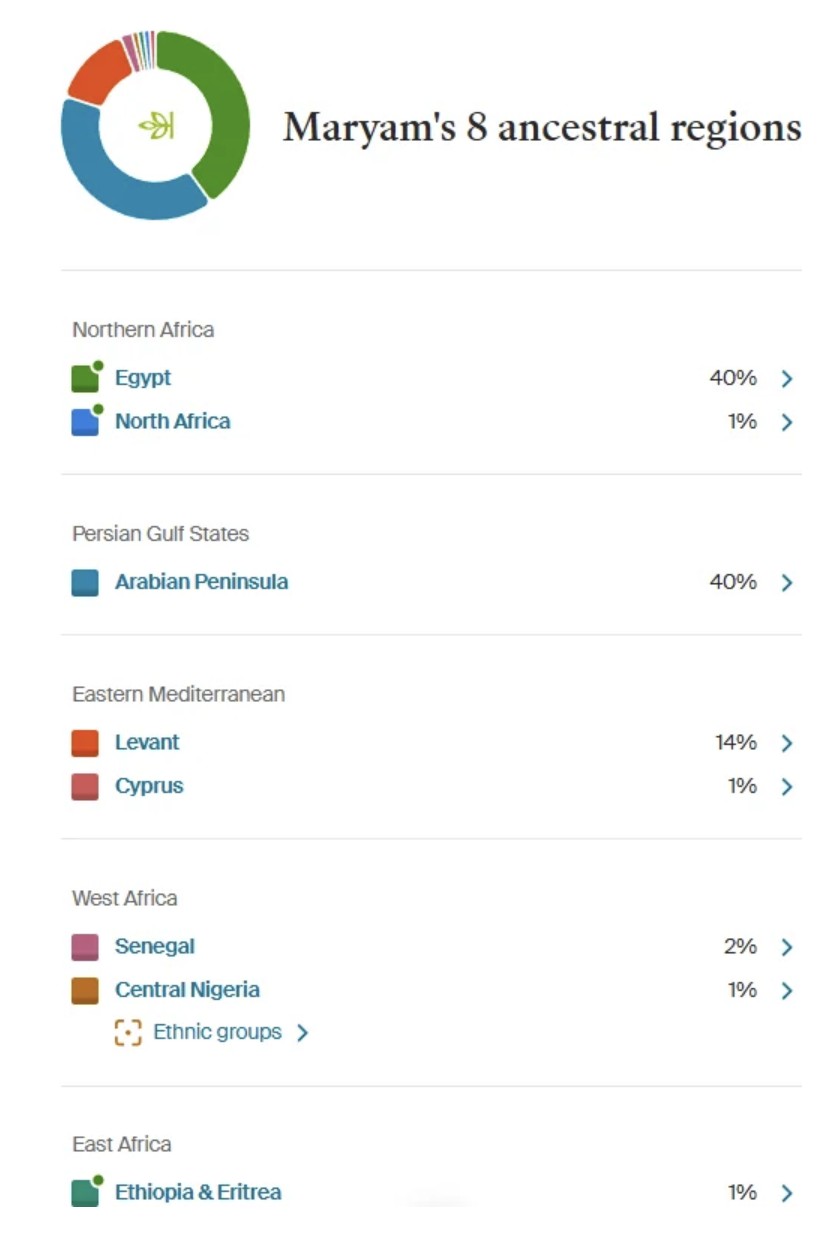Screen dimensions: 837x1240
Task: Expand Arabian Peninsula using right chevron
Action: click(x=787, y=582)
